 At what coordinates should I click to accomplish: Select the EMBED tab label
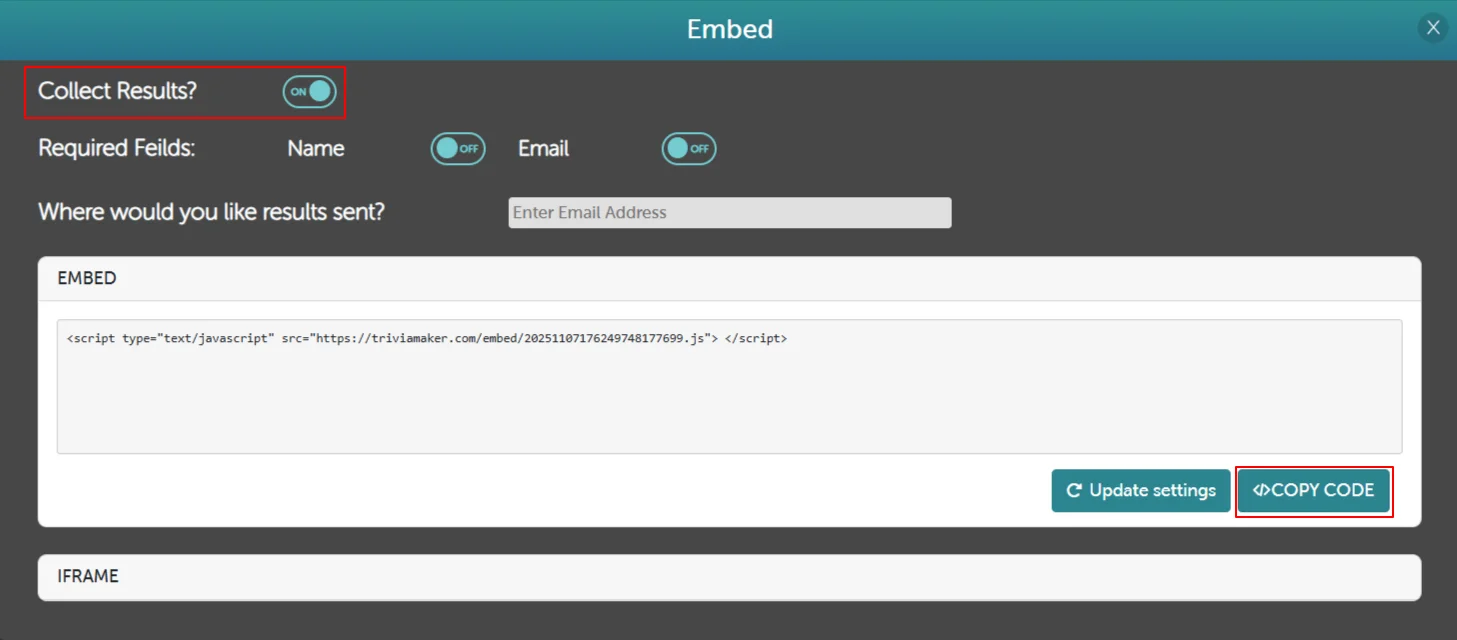86,278
